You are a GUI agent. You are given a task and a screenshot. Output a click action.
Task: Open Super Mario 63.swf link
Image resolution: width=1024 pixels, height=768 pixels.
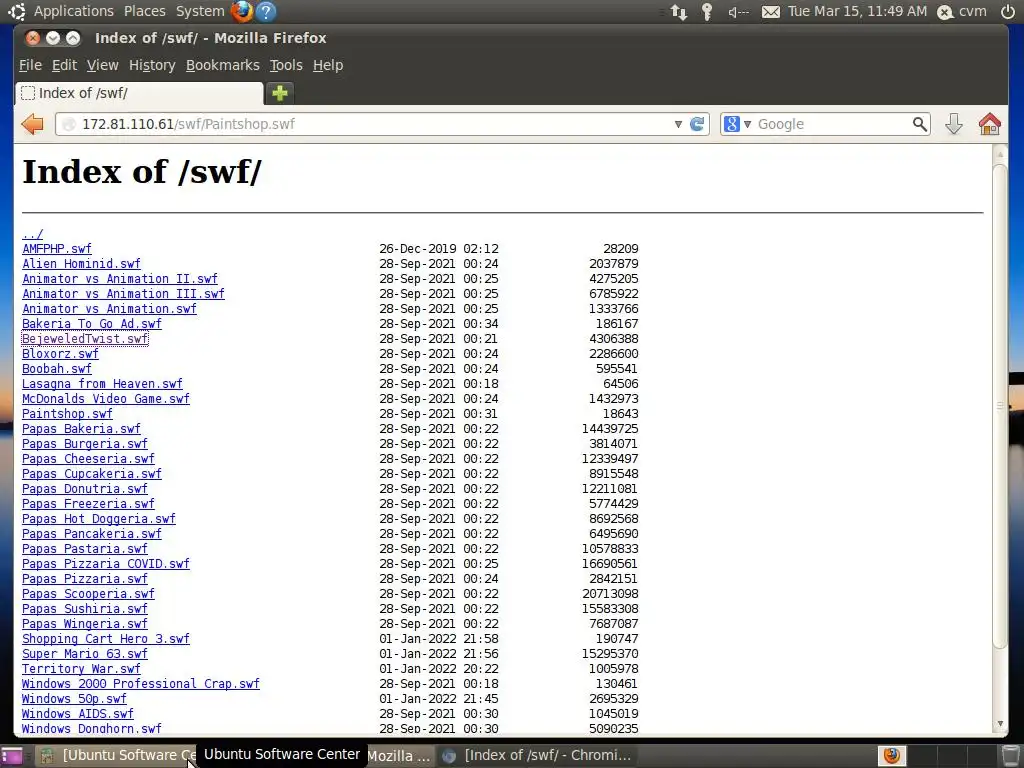point(85,654)
